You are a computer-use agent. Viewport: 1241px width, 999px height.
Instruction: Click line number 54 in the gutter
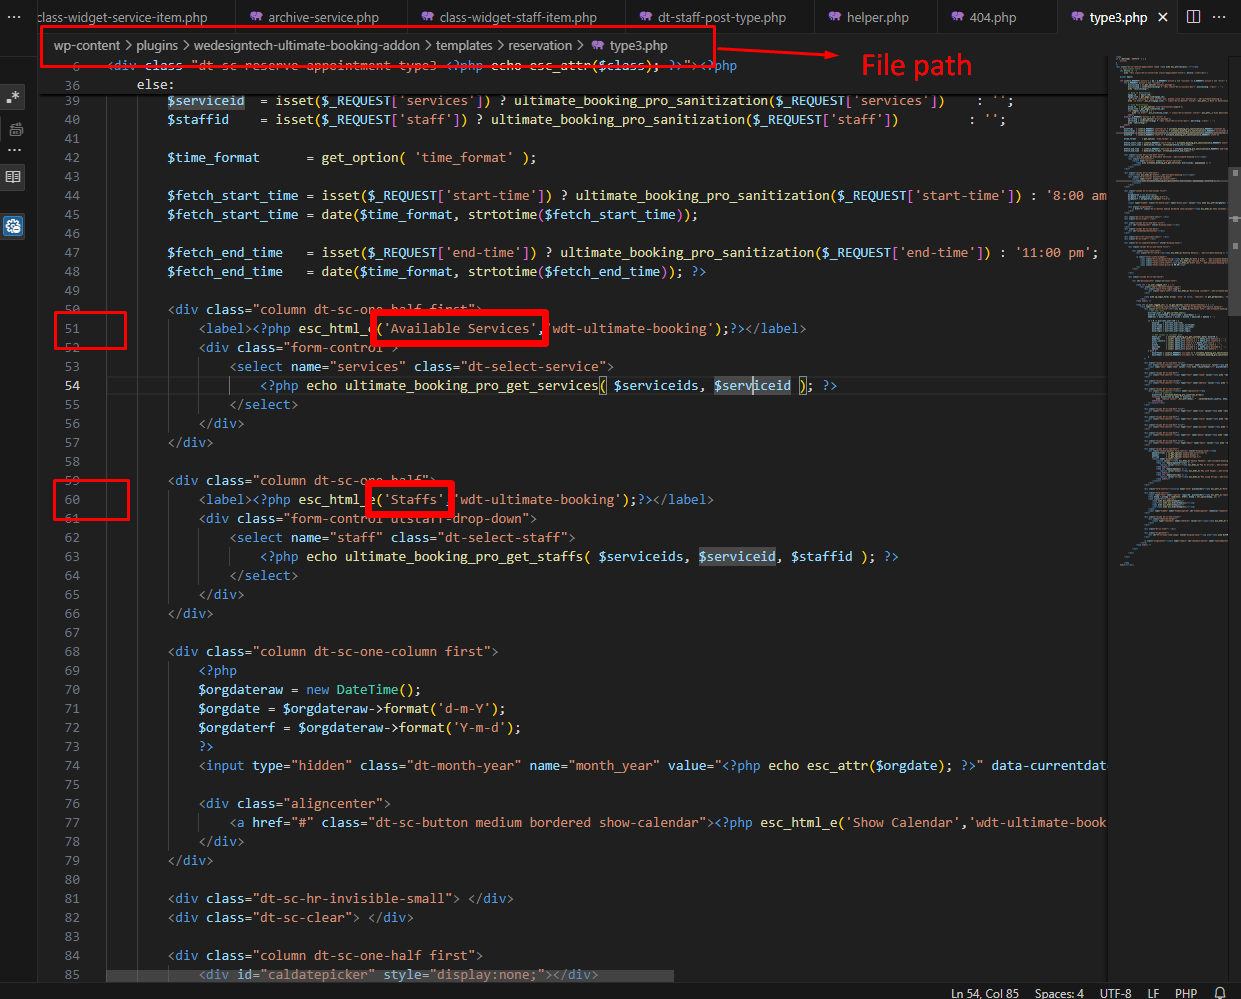click(x=72, y=385)
